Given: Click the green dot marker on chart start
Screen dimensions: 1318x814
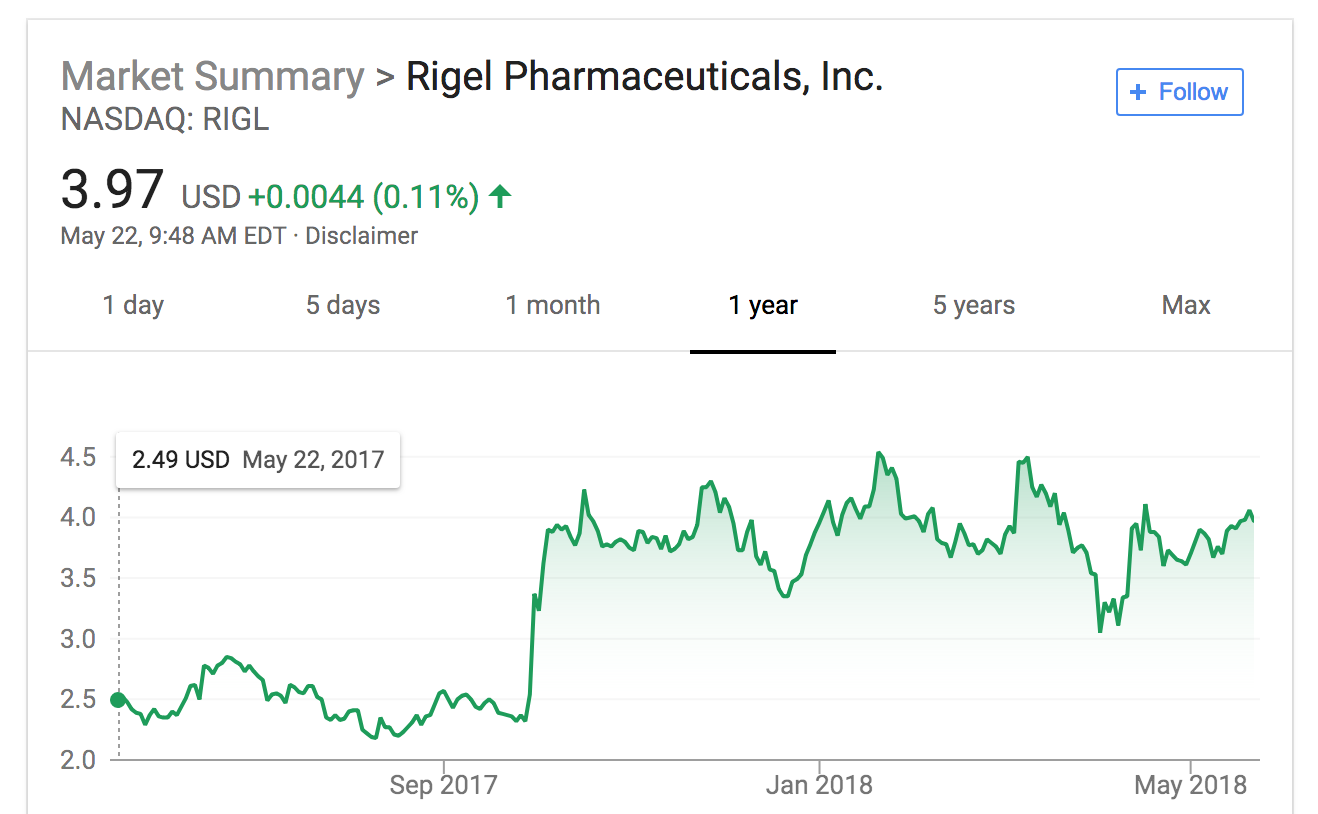Looking at the screenshot, I should [x=118, y=700].
